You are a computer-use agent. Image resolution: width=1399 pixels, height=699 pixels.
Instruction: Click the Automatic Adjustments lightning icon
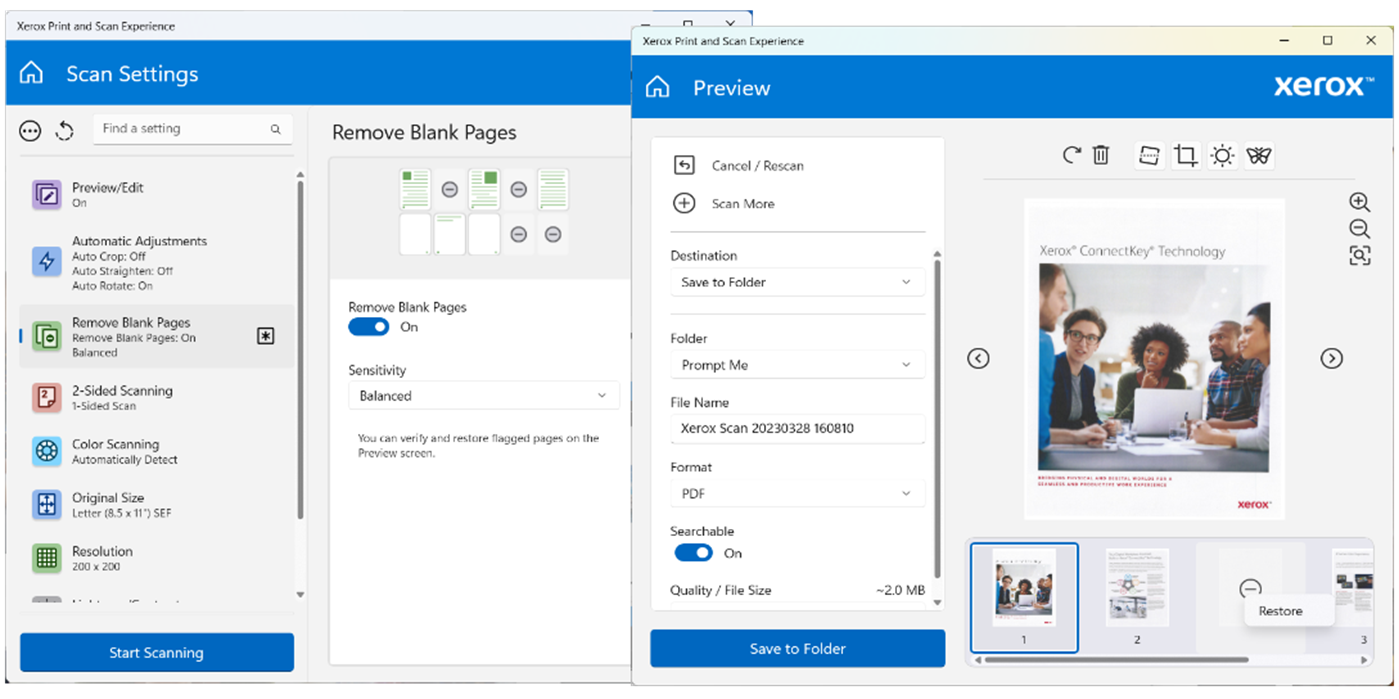point(47,262)
